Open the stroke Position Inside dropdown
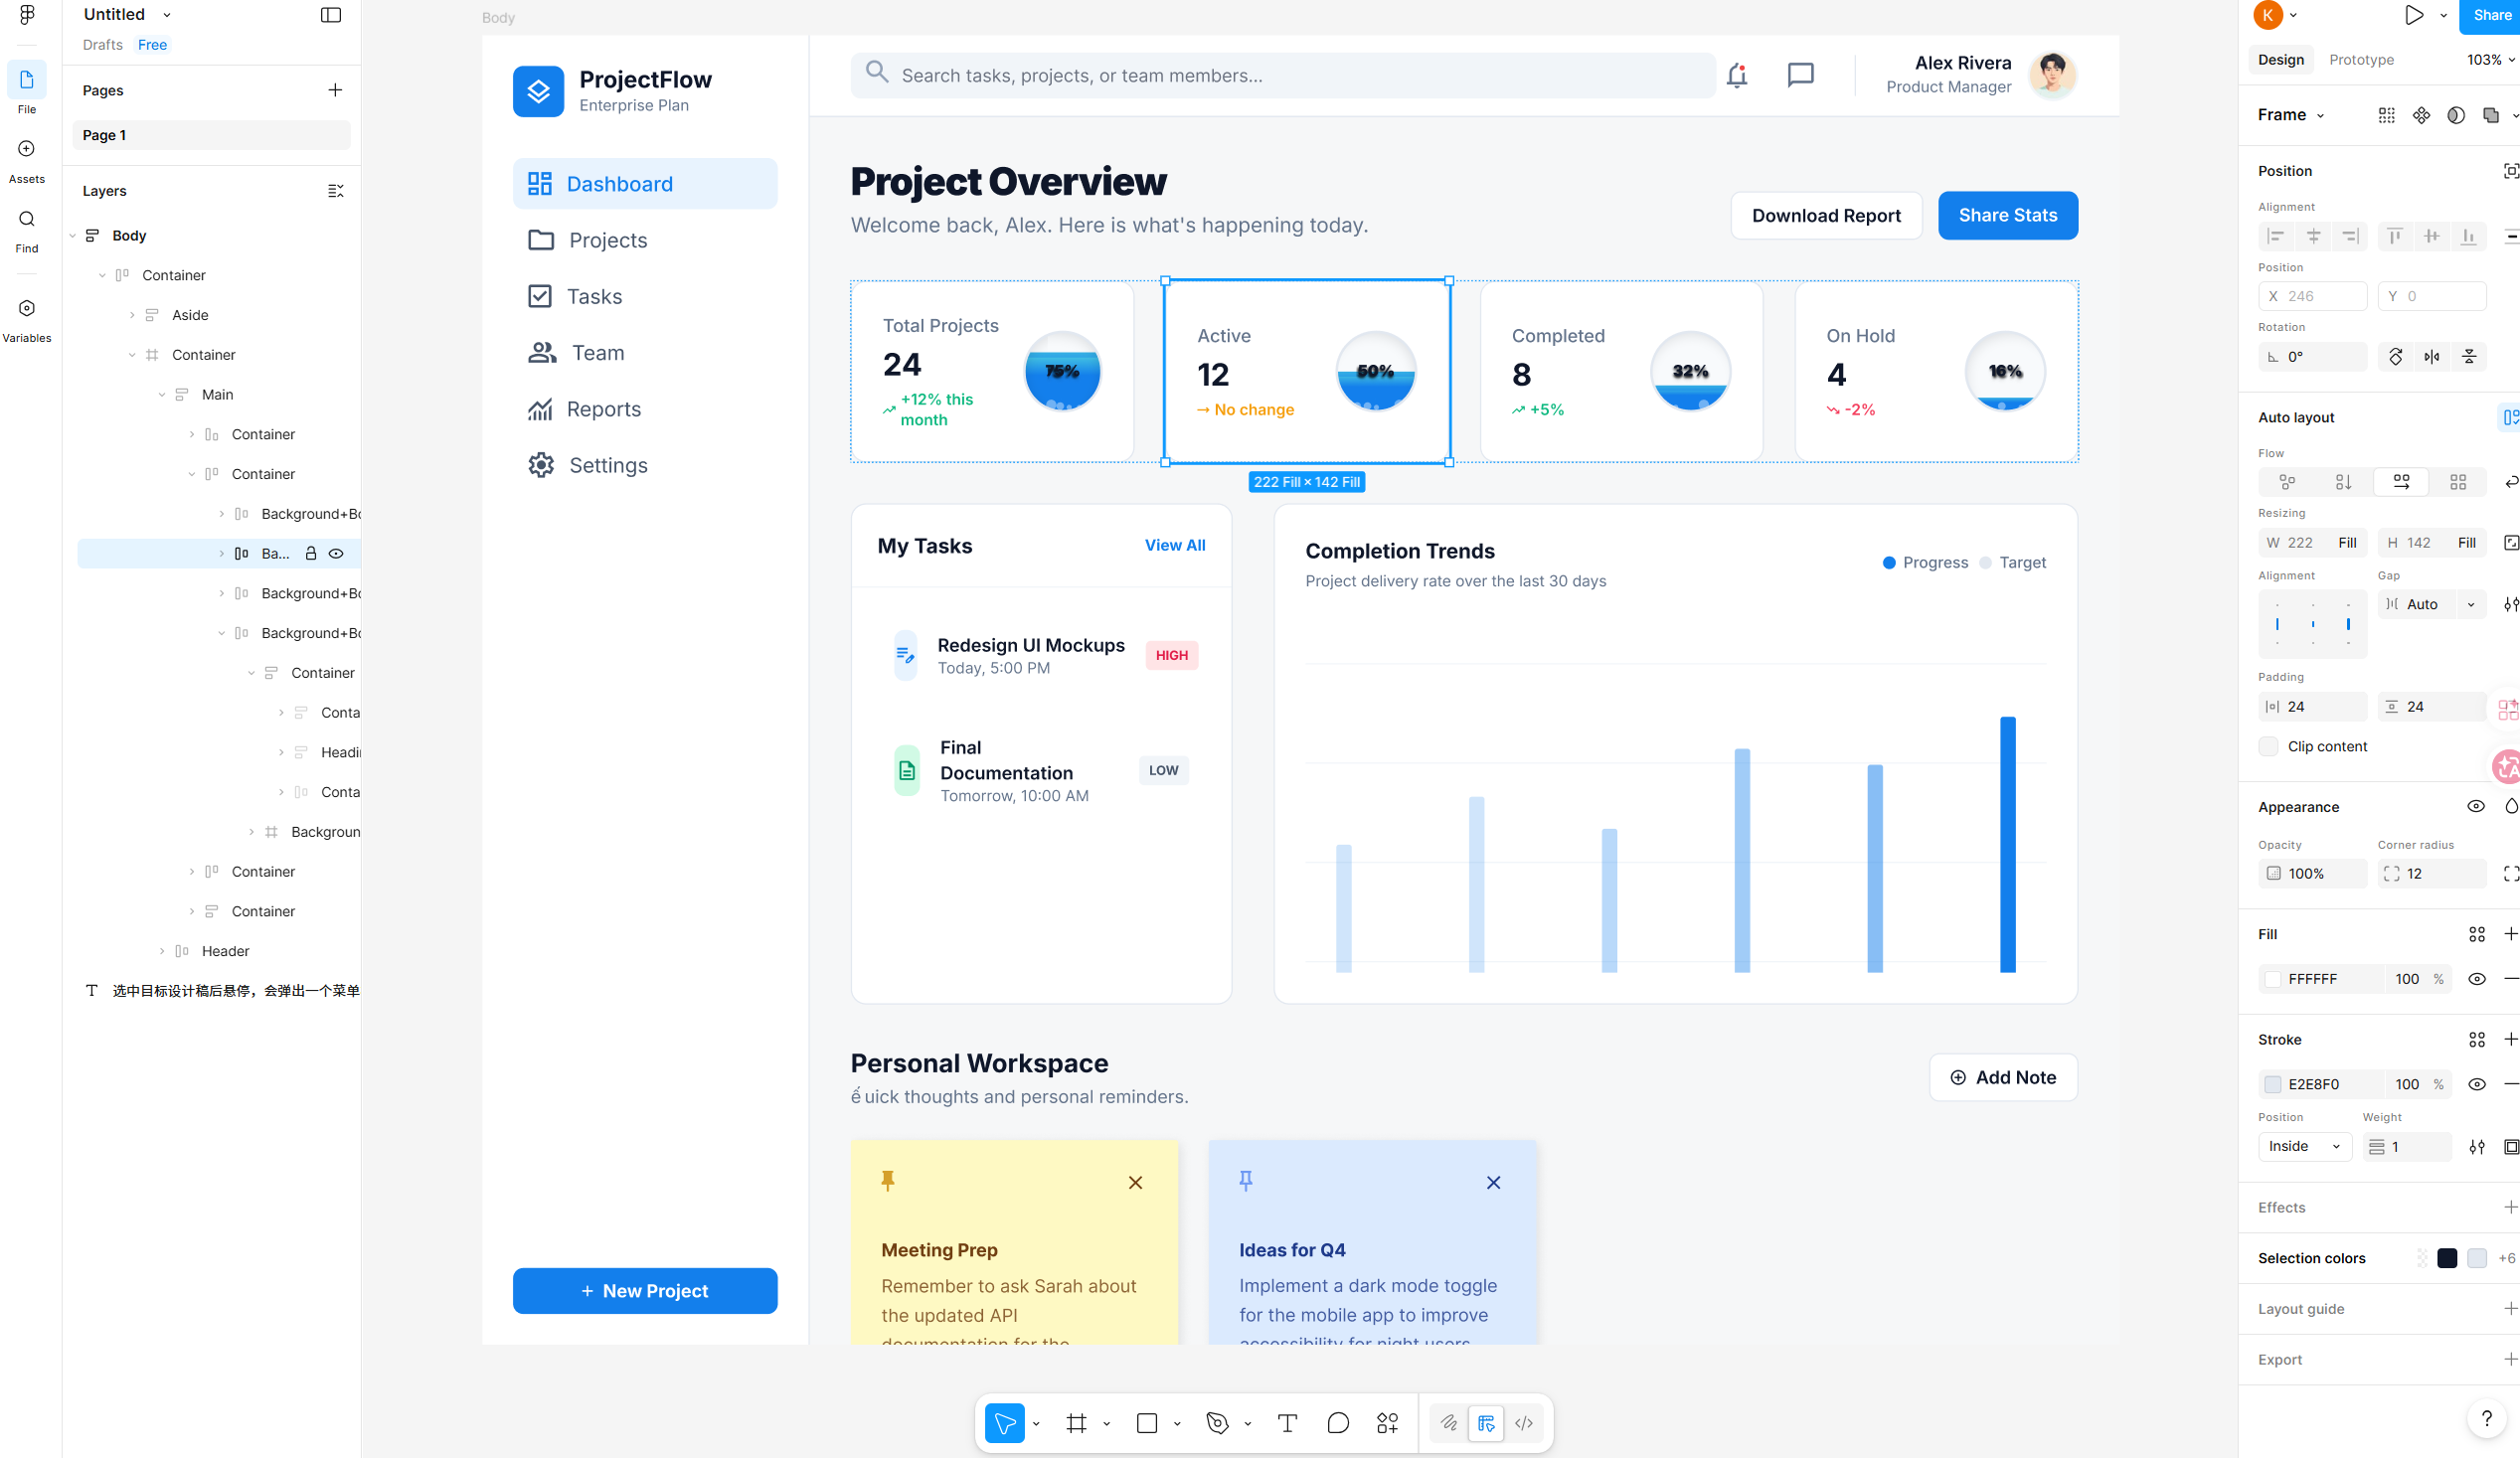2520x1458 pixels. [2303, 1146]
